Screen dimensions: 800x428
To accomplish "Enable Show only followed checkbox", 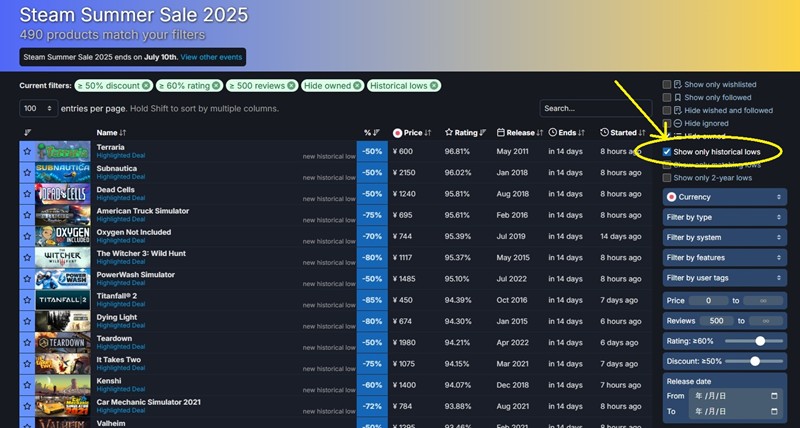I will (x=666, y=97).
